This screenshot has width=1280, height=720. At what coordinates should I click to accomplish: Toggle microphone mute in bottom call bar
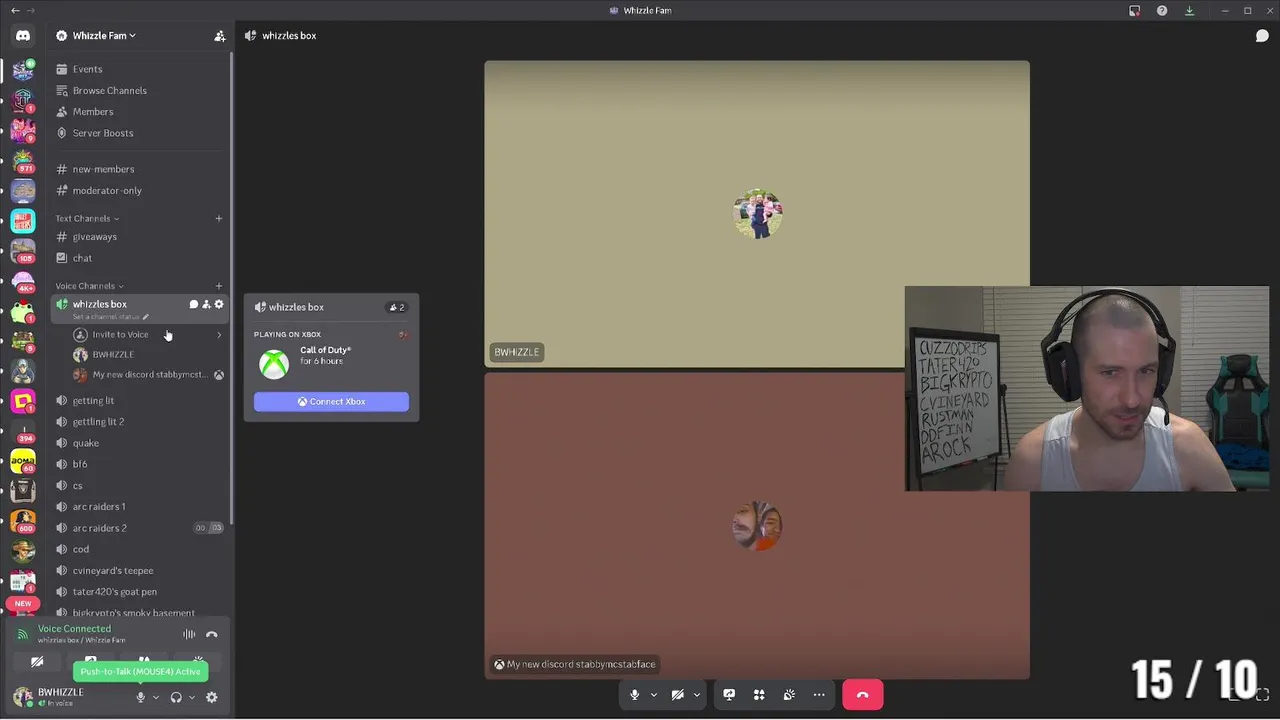[634, 695]
